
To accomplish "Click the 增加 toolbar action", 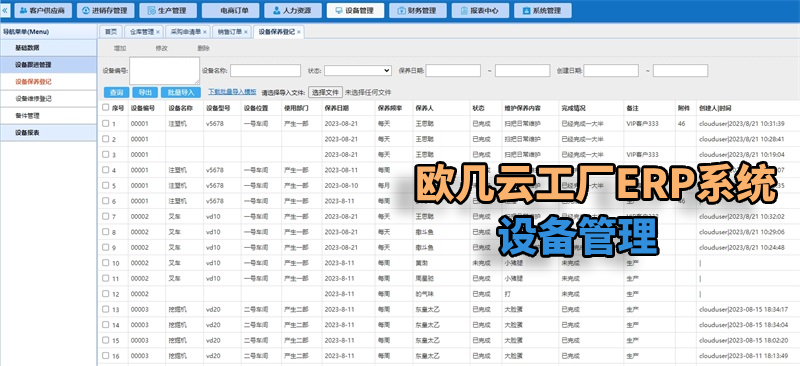I will [x=120, y=48].
